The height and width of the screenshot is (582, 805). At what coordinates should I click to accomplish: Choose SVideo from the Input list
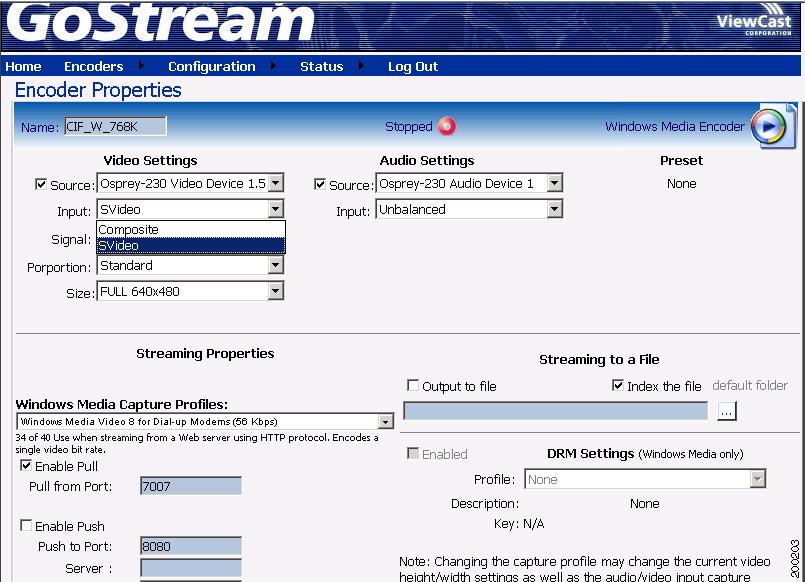[x=191, y=245]
